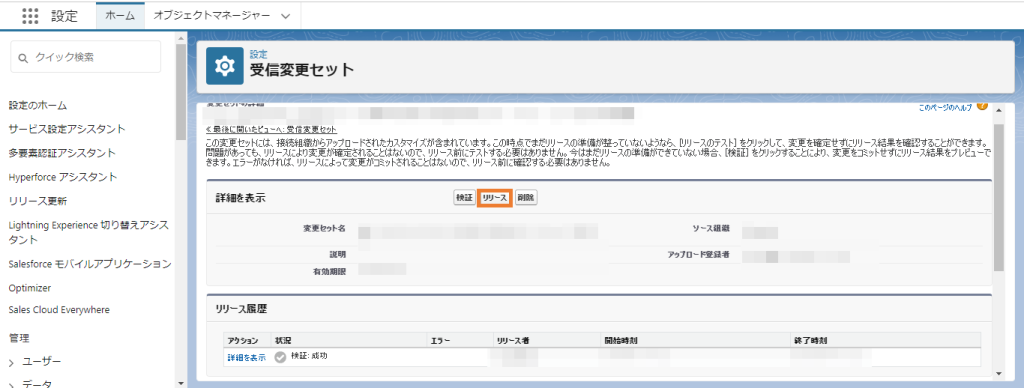Open 多要素認証アシスタント in sidebar

pos(62,153)
